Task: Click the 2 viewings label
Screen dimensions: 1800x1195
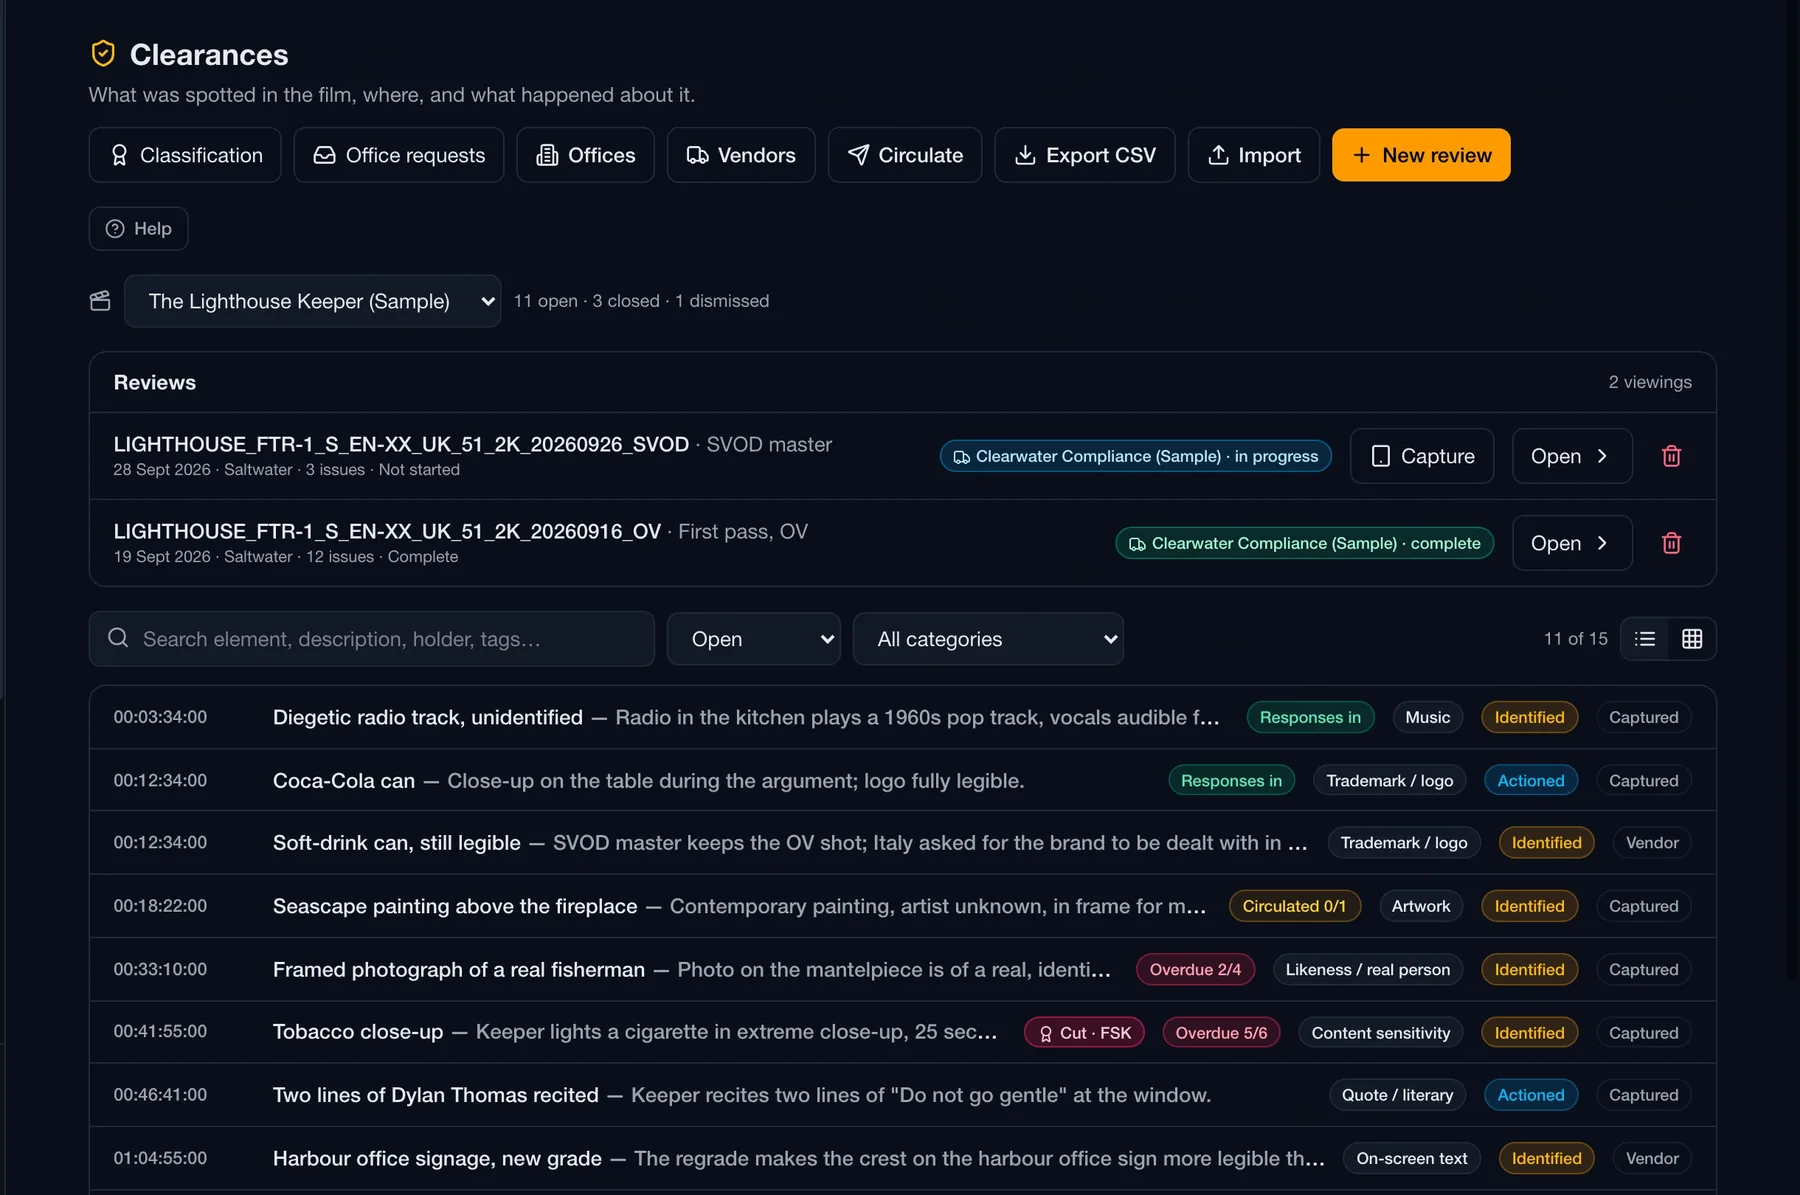Action: (1650, 382)
